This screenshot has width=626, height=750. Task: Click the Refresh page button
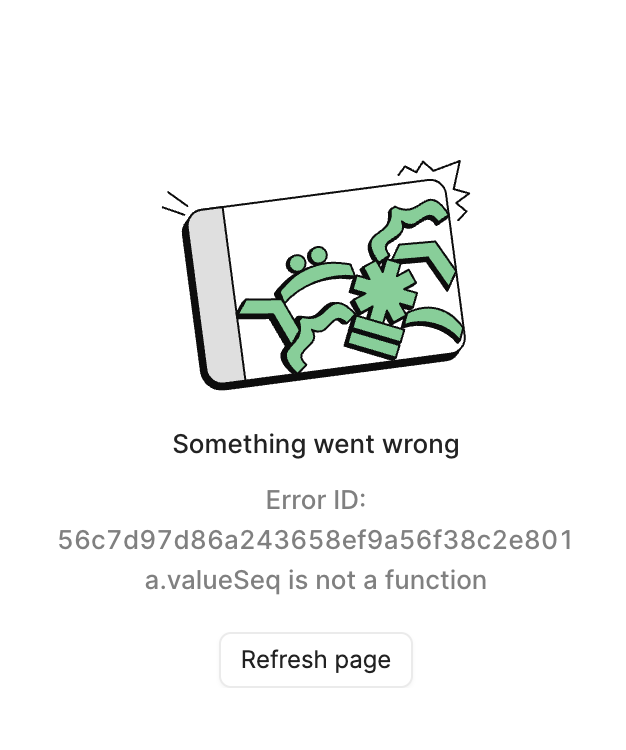pos(316,660)
